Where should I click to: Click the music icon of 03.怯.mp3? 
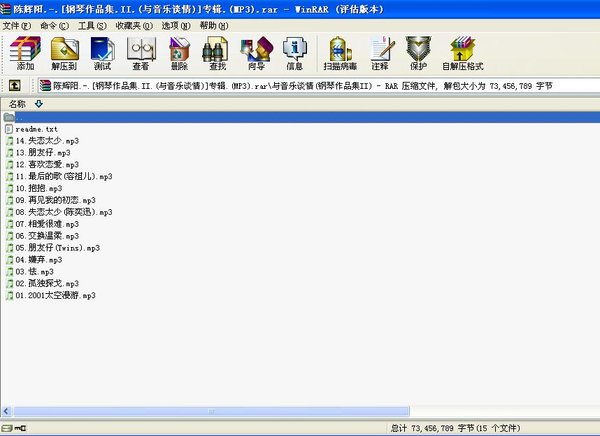10,272
